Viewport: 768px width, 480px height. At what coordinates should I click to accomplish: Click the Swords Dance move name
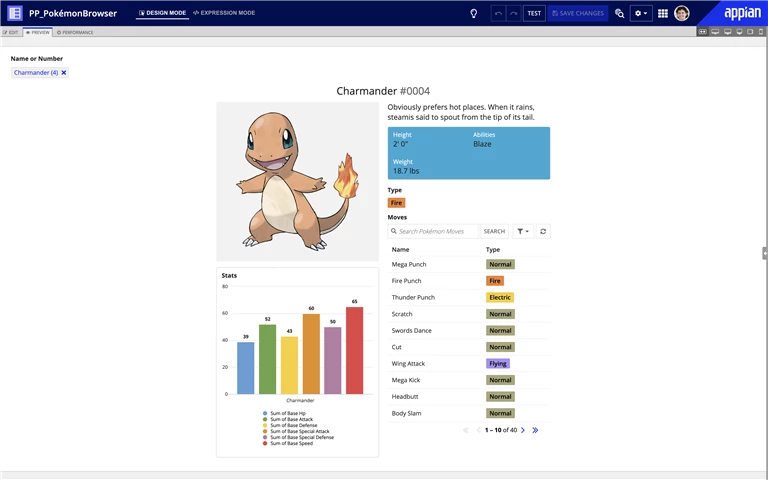pyautogui.click(x=411, y=331)
